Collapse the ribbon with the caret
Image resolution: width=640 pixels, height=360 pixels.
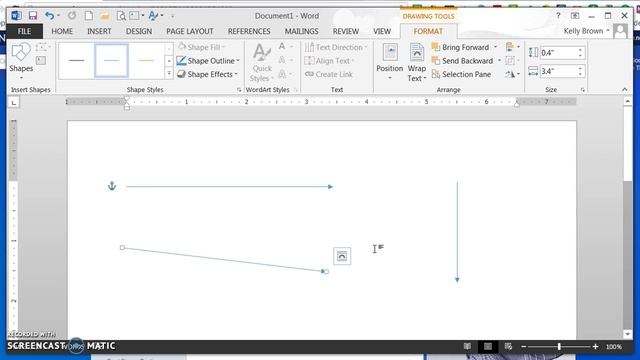coord(624,89)
